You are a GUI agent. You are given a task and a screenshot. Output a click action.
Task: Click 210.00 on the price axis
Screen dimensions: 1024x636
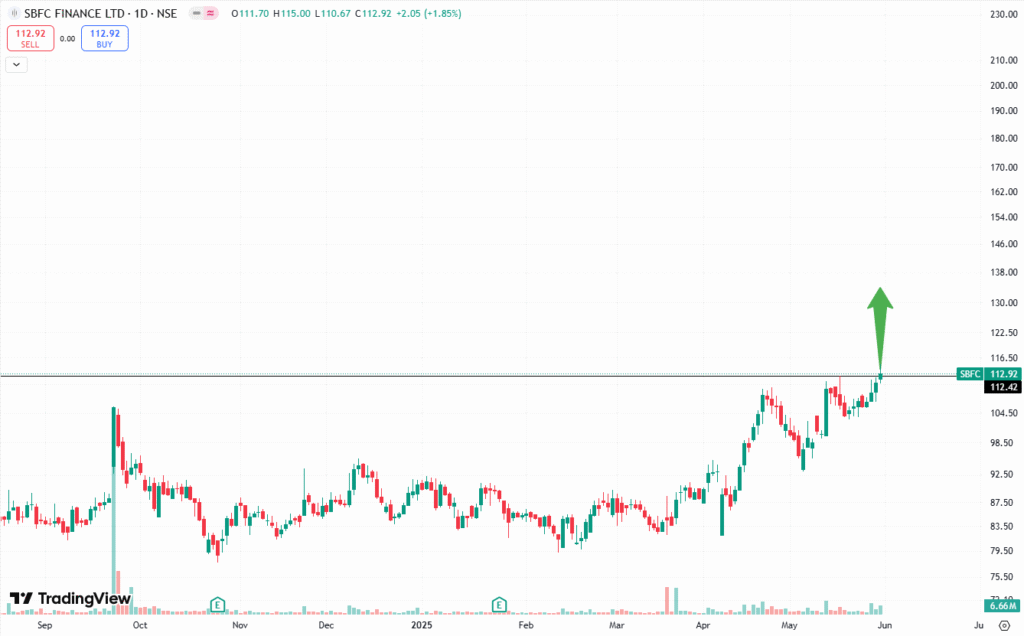(x=1004, y=60)
